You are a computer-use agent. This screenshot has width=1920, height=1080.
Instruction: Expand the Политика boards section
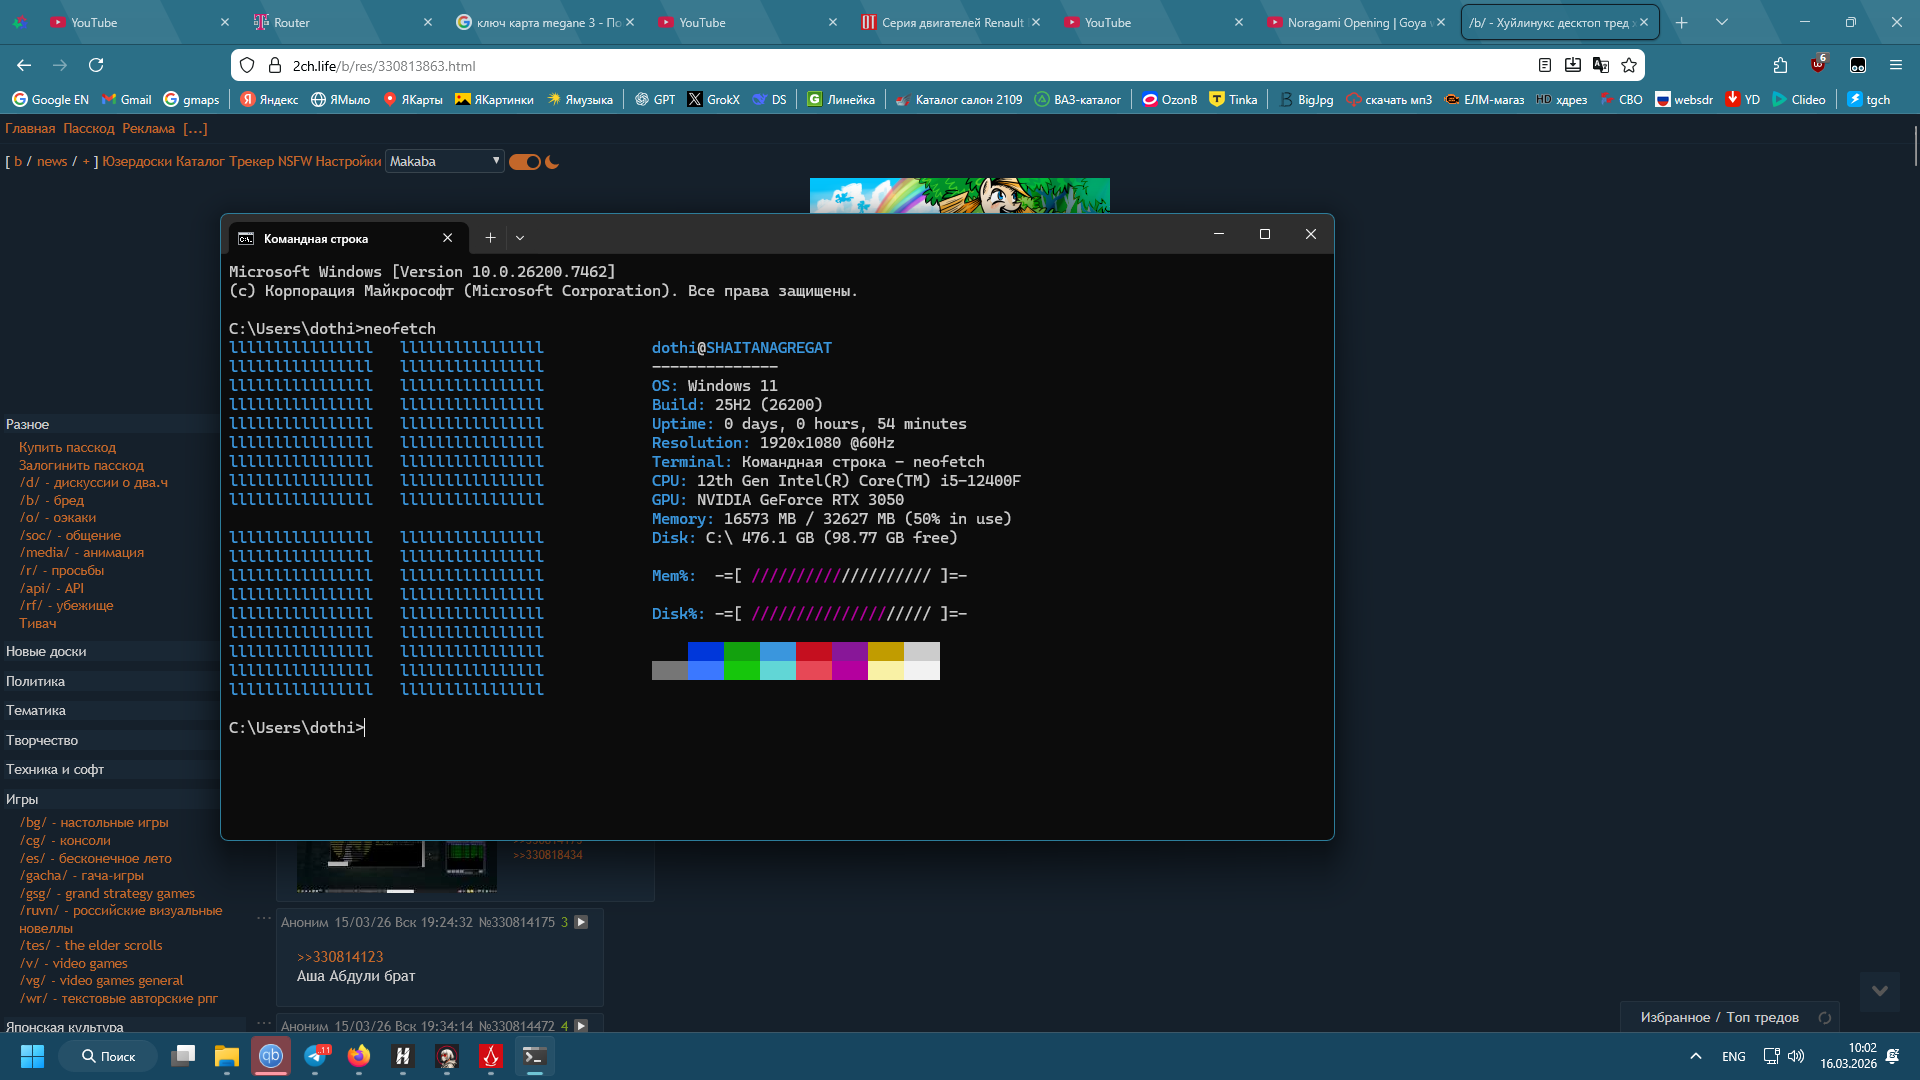35,681
